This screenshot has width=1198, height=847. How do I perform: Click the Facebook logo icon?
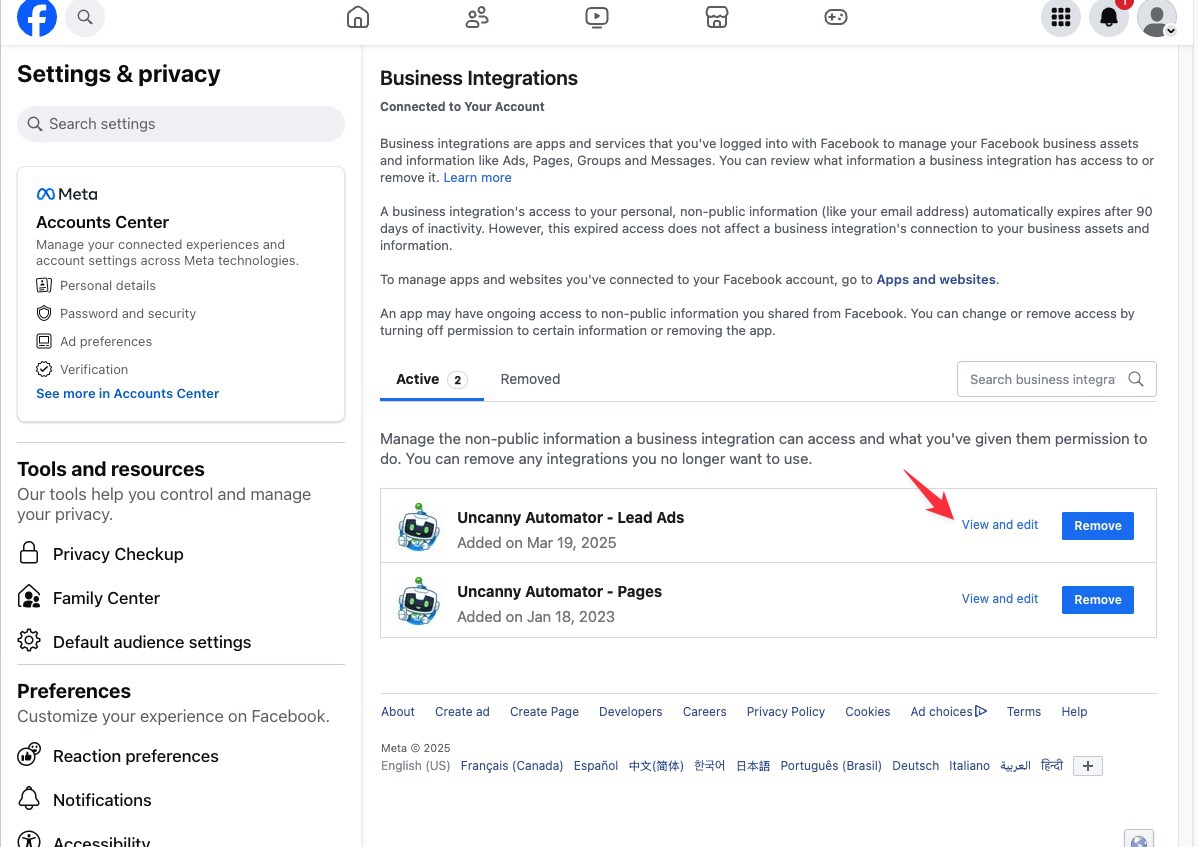coord(37,17)
